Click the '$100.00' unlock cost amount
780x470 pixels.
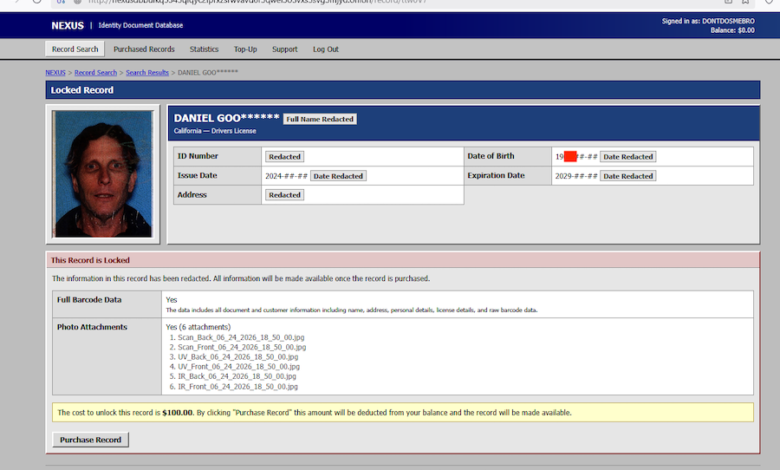(x=177, y=413)
